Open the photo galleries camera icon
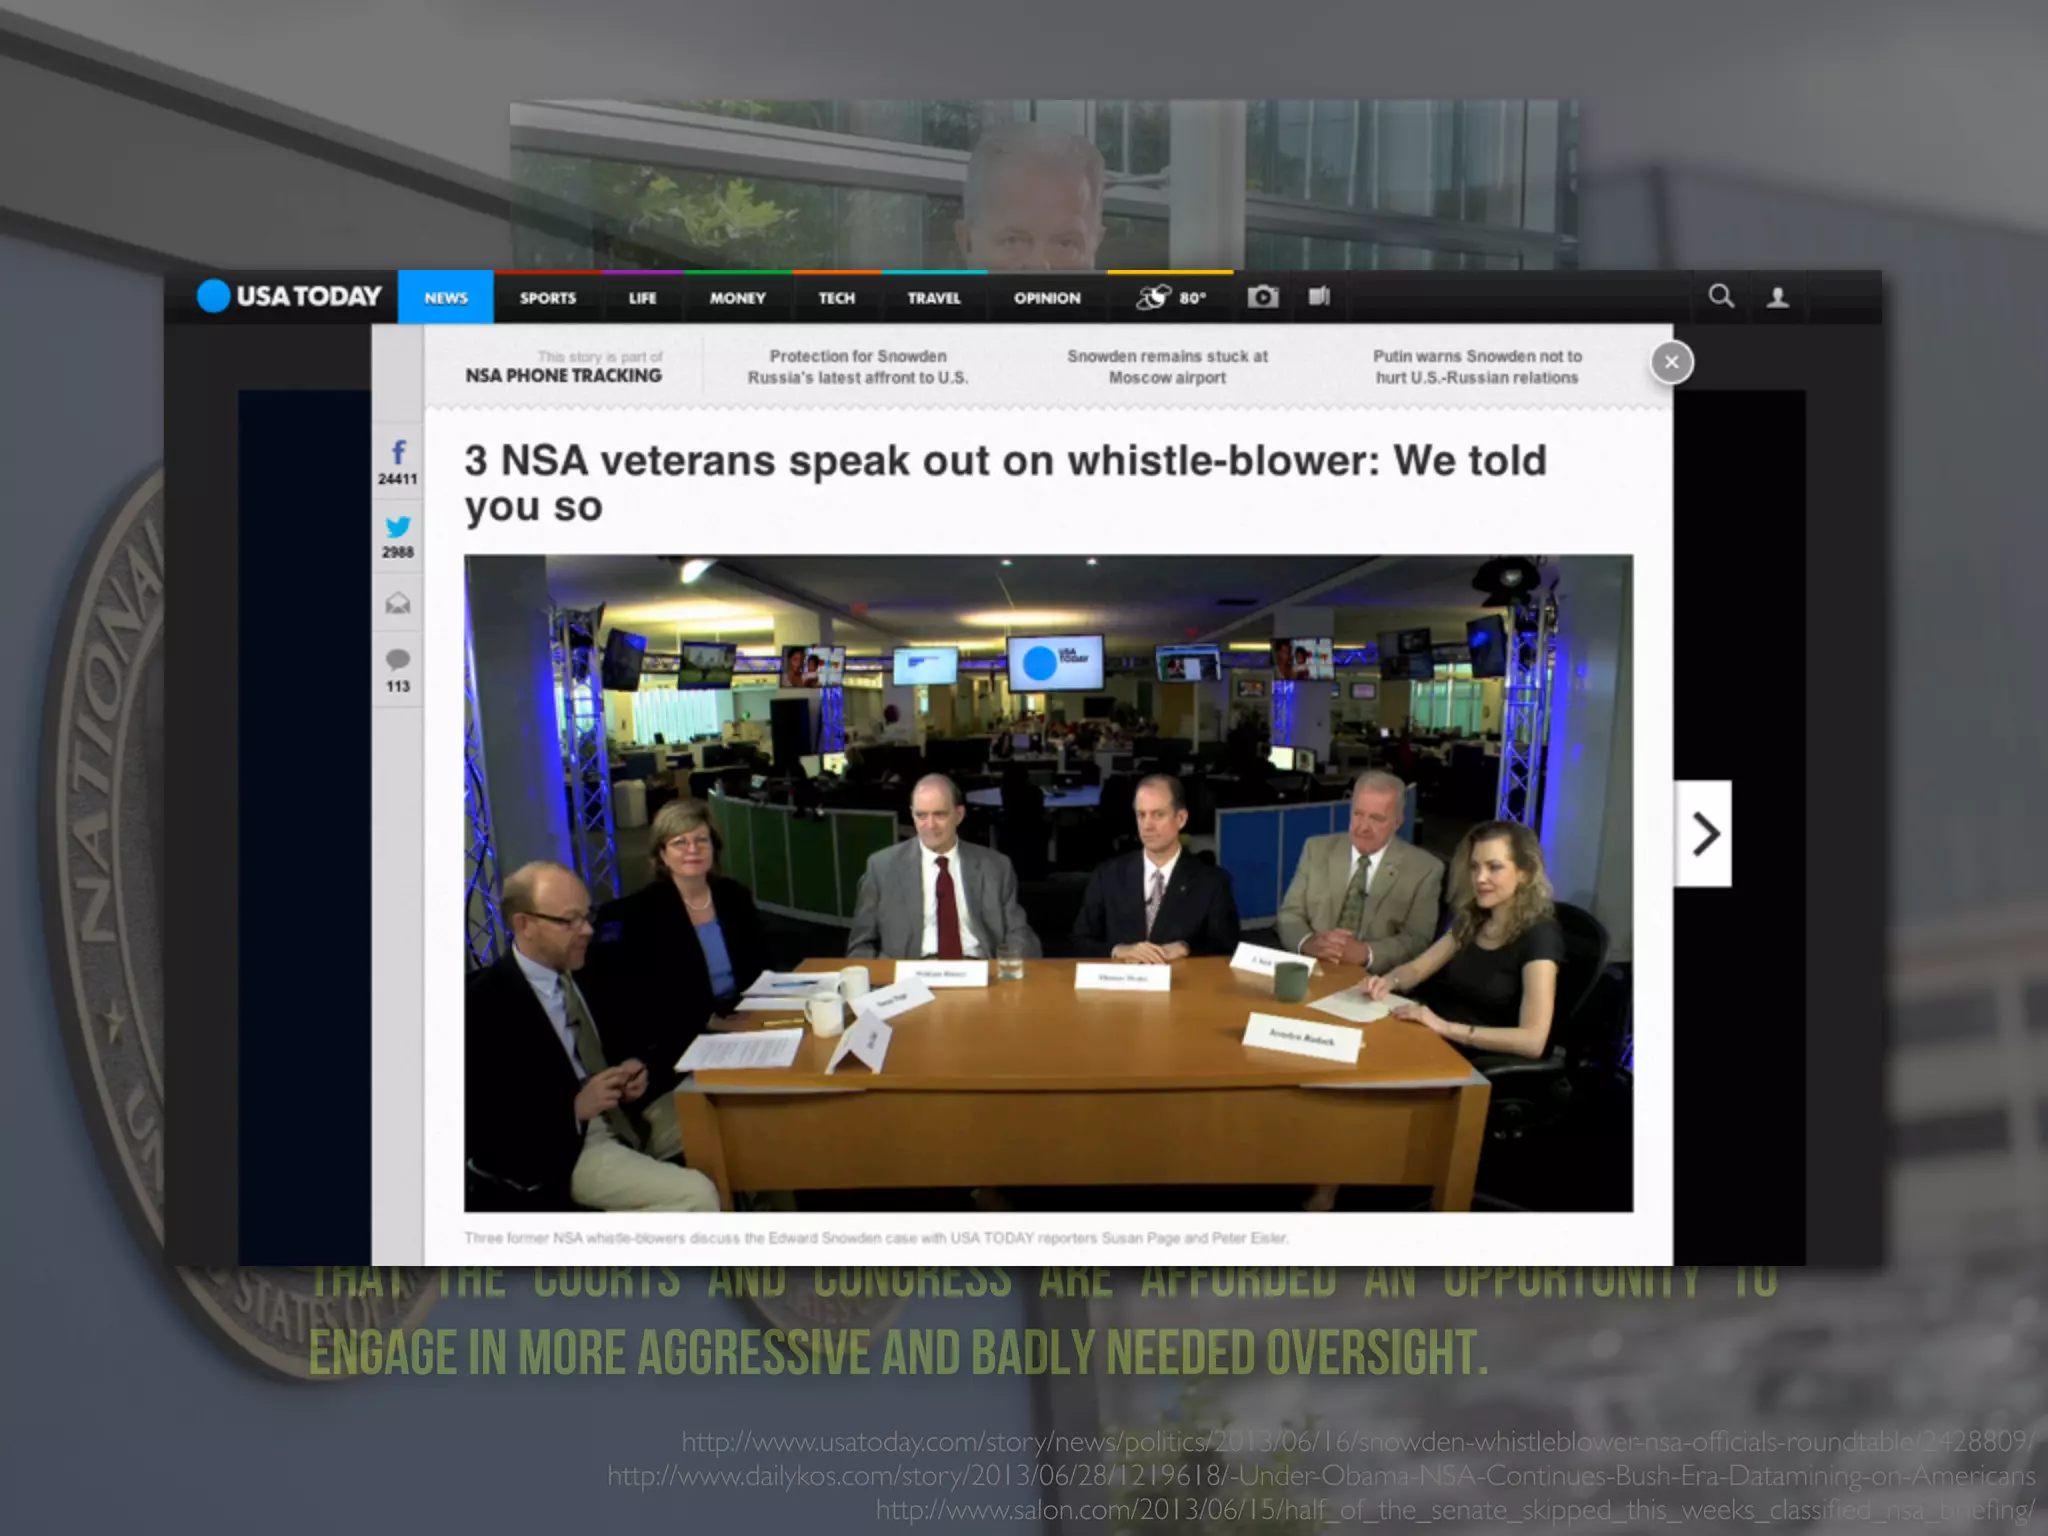This screenshot has height=1536, width=2048. pos(1263,296)
